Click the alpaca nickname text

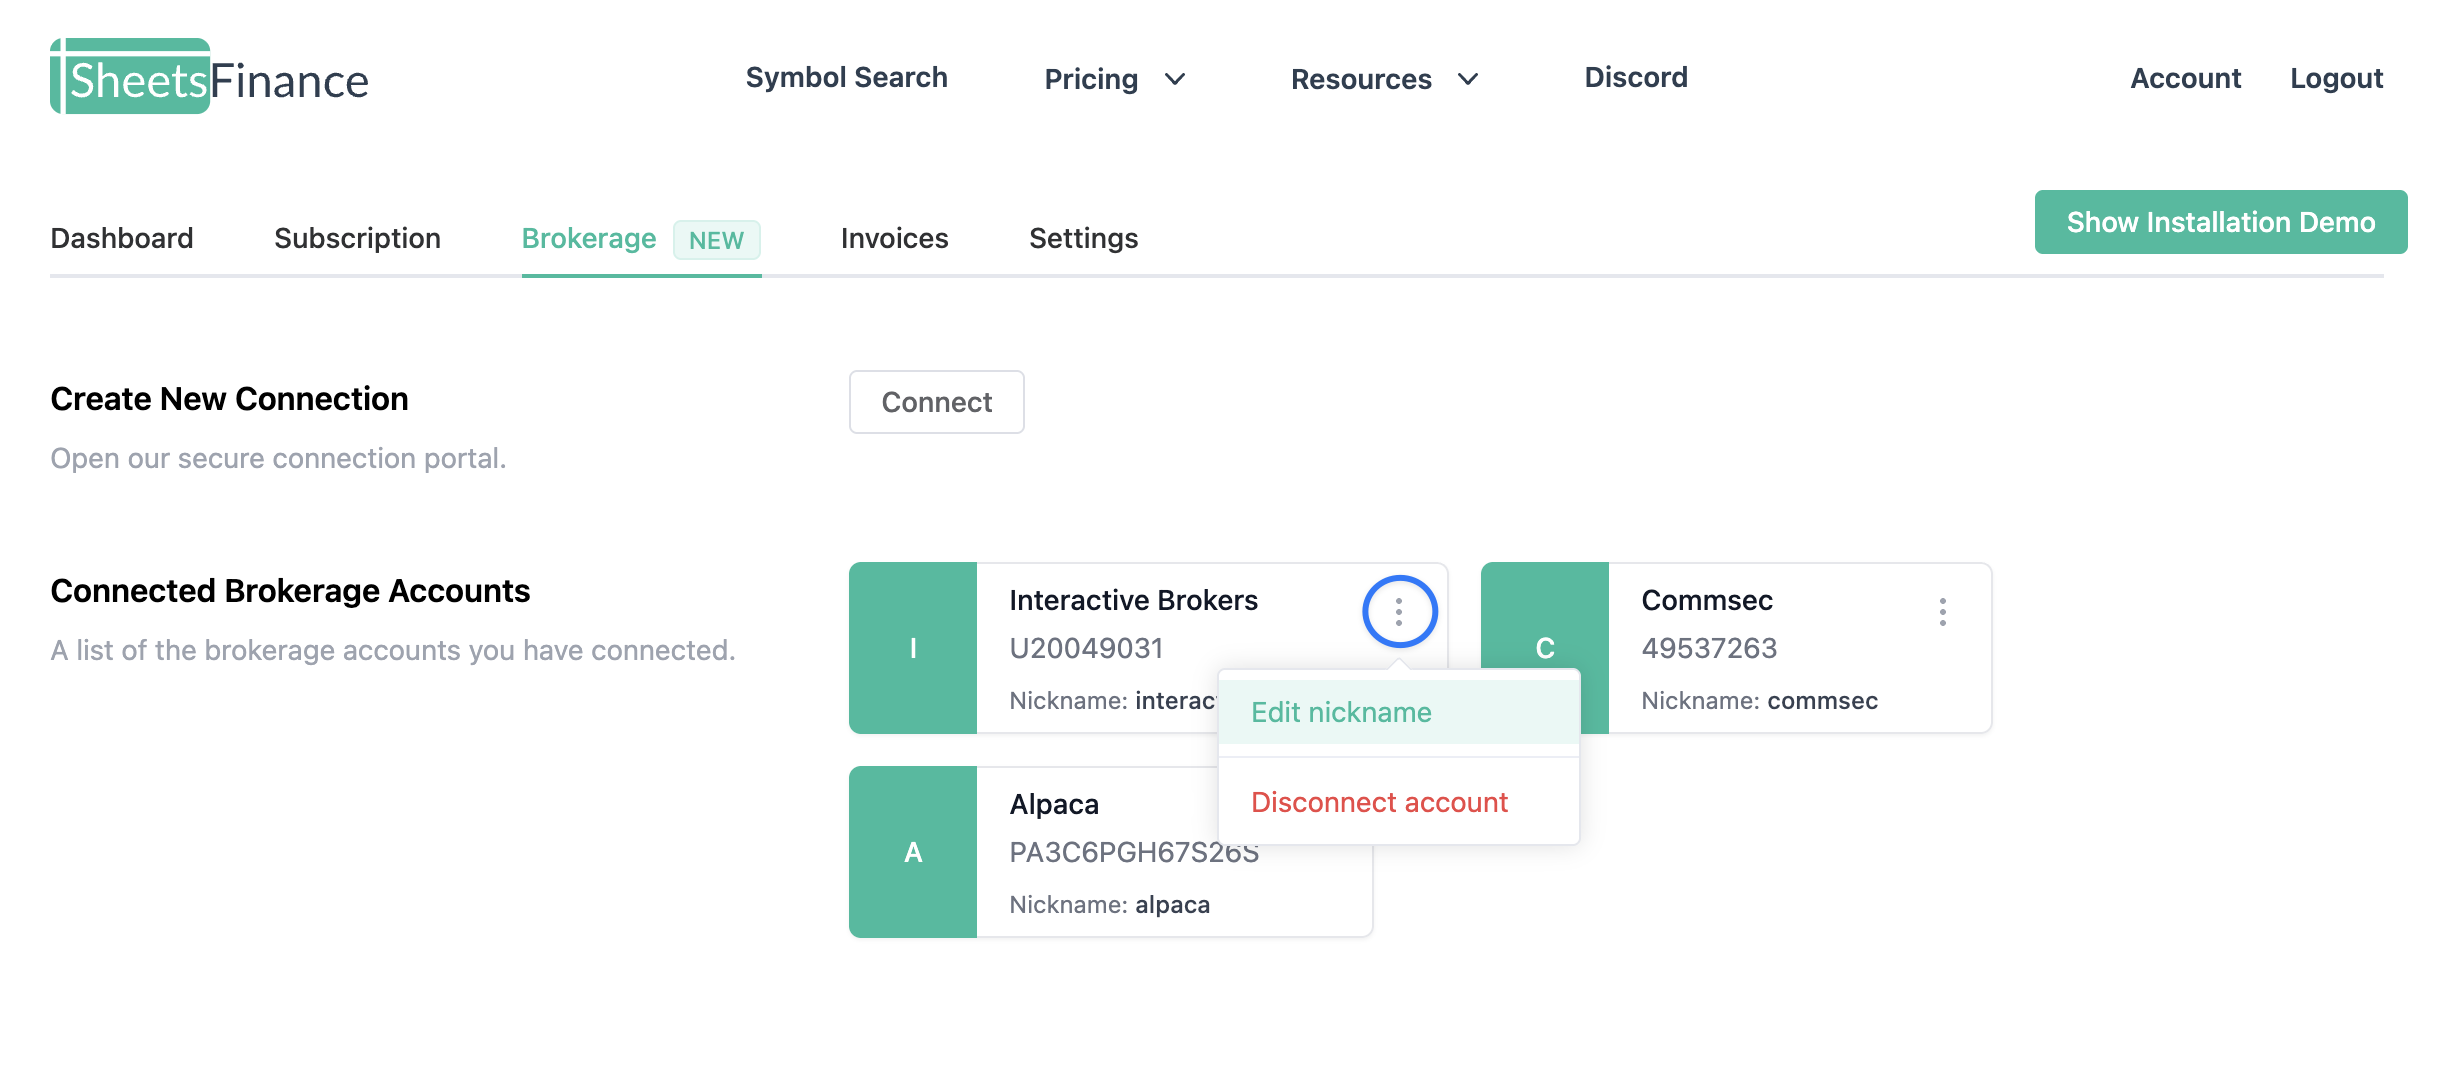(1172, 905)
